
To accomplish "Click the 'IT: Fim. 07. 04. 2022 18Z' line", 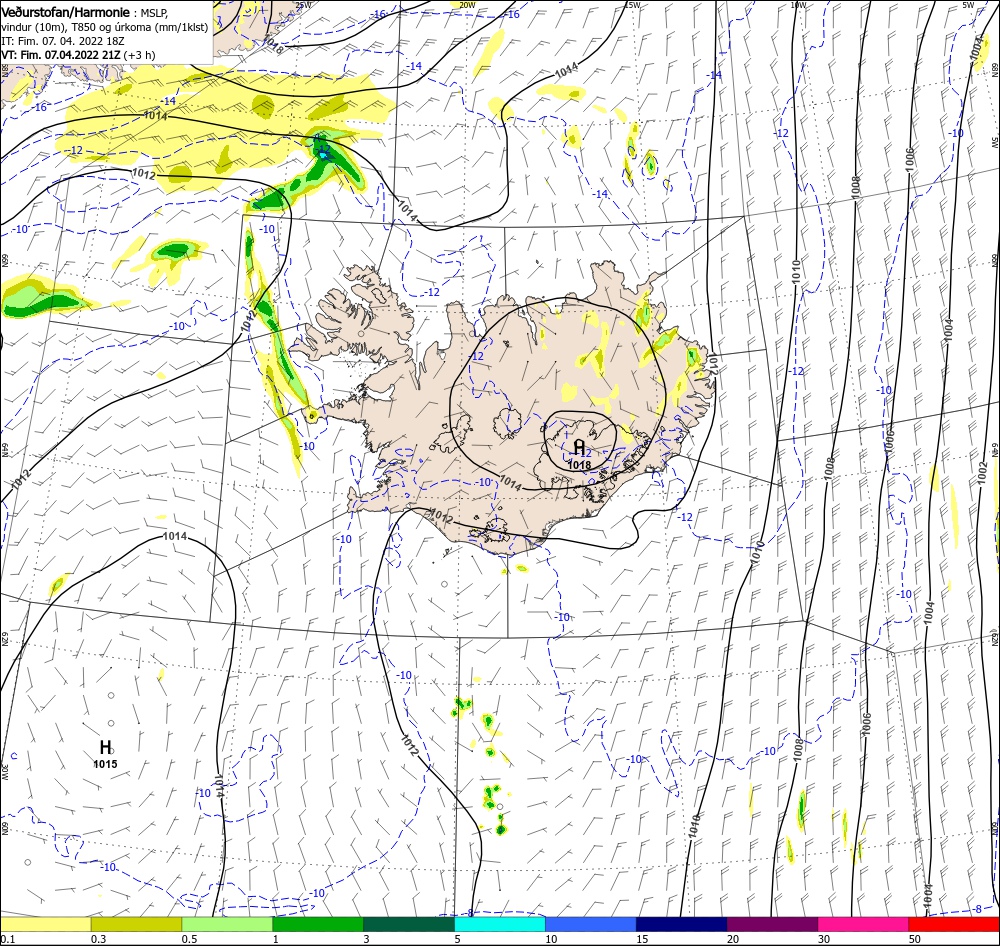I will click(x=62, y=41).
